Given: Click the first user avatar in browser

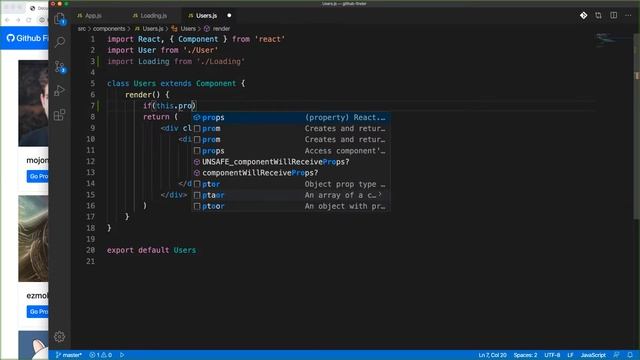Looking at the screenshot, I should click(x=33, y=103).
